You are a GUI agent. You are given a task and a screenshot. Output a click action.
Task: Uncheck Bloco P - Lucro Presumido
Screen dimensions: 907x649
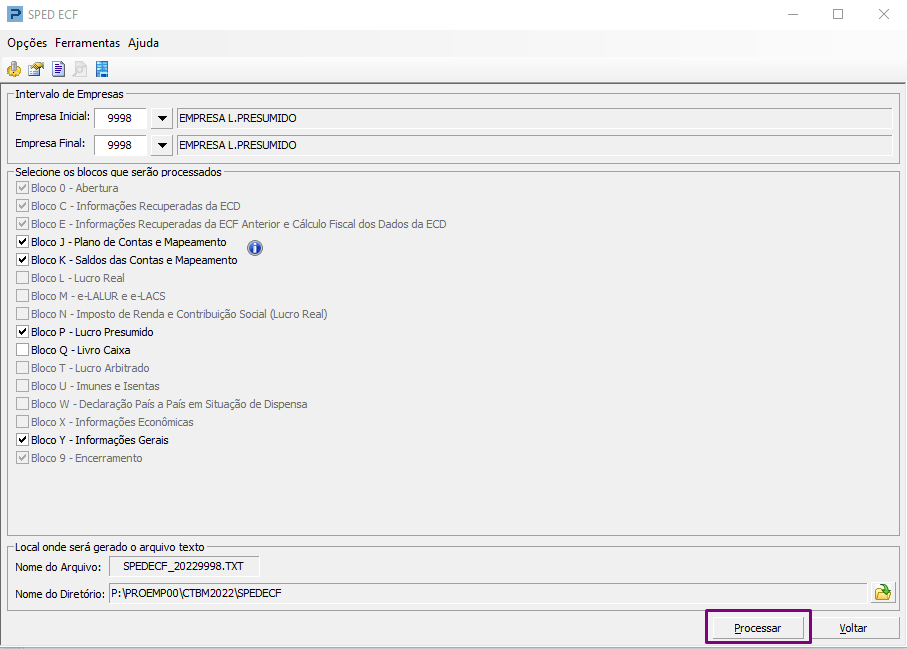tap(23, 332)
